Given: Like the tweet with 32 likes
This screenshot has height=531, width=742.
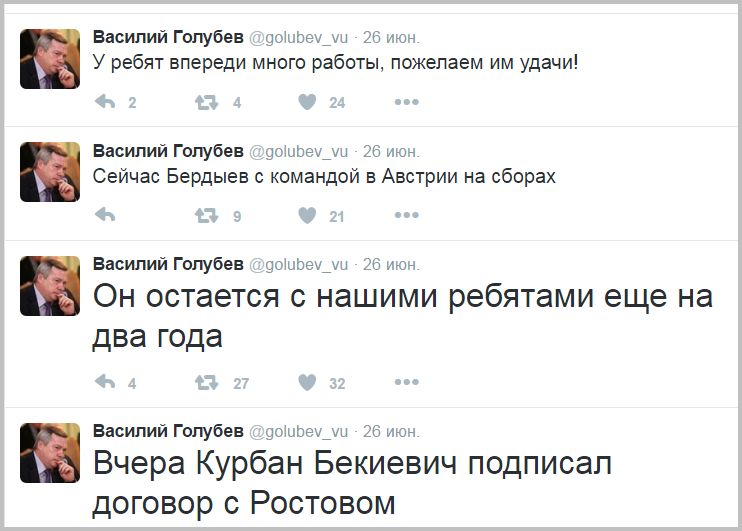Looking at the screenshot, I should click(x=308, y=382).
